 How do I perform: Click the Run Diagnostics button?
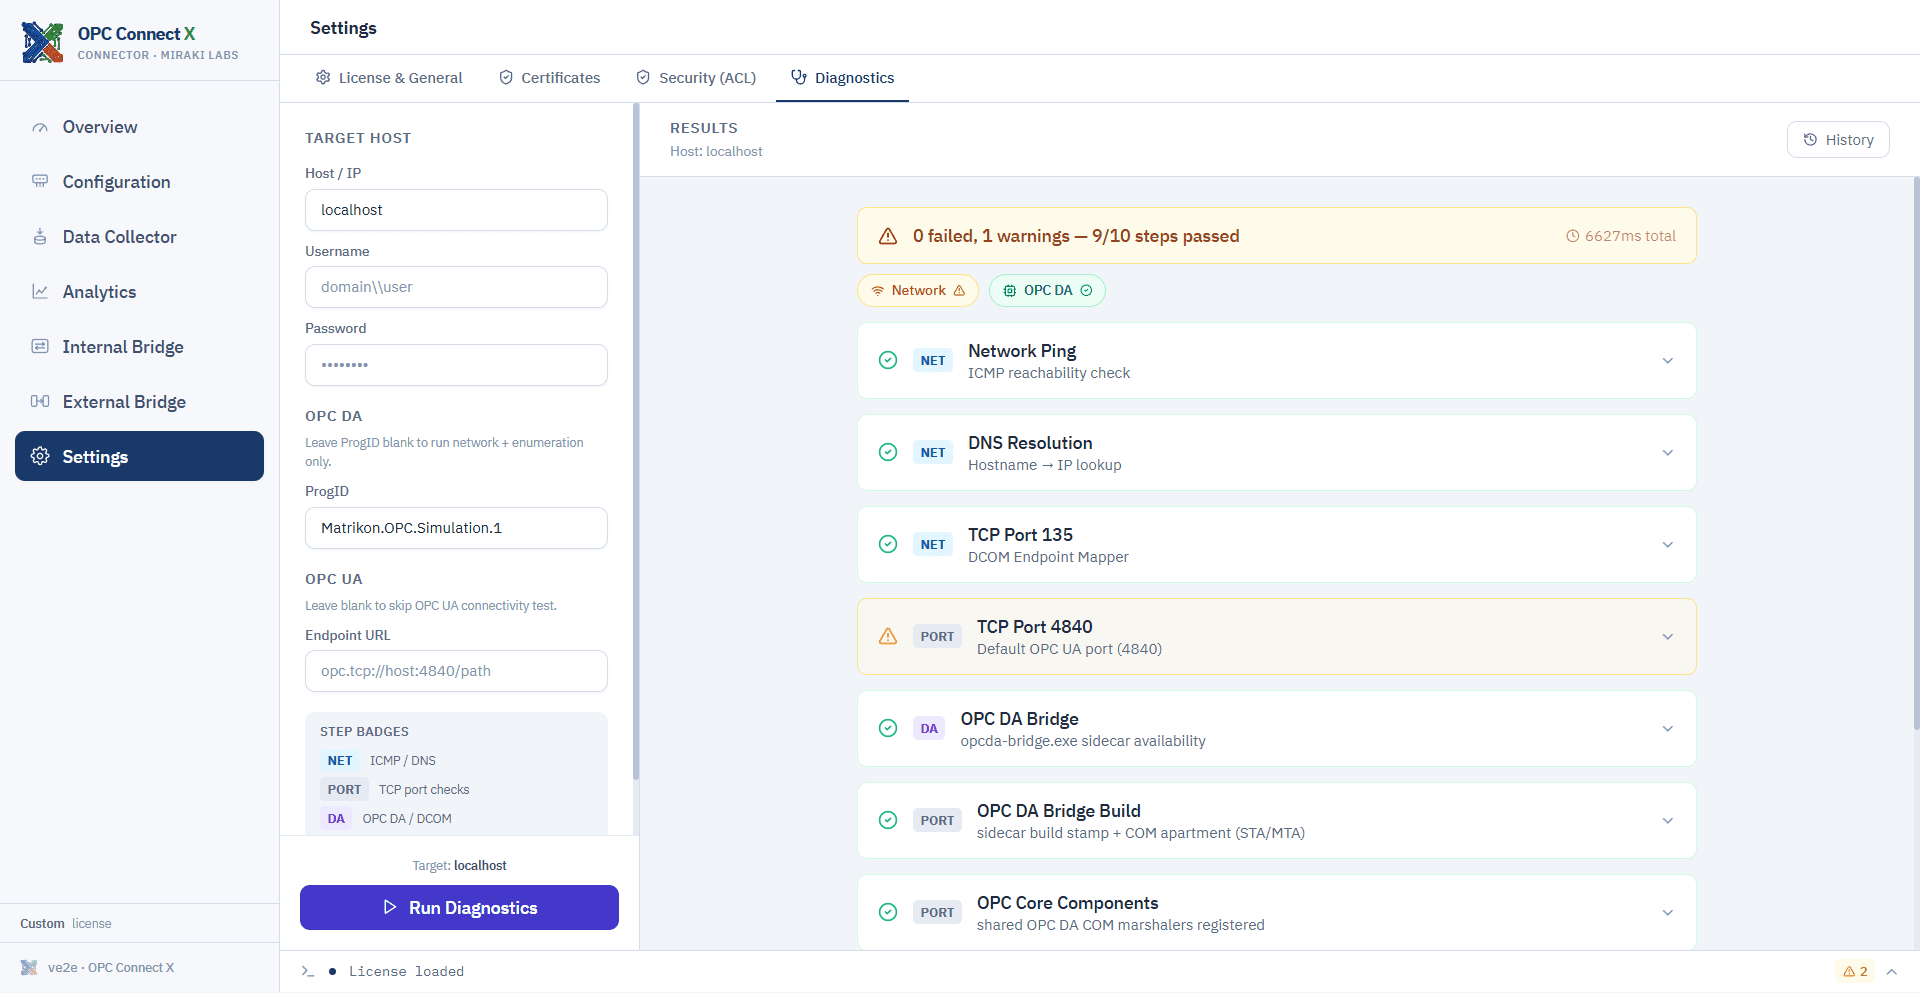coord(459,908)
